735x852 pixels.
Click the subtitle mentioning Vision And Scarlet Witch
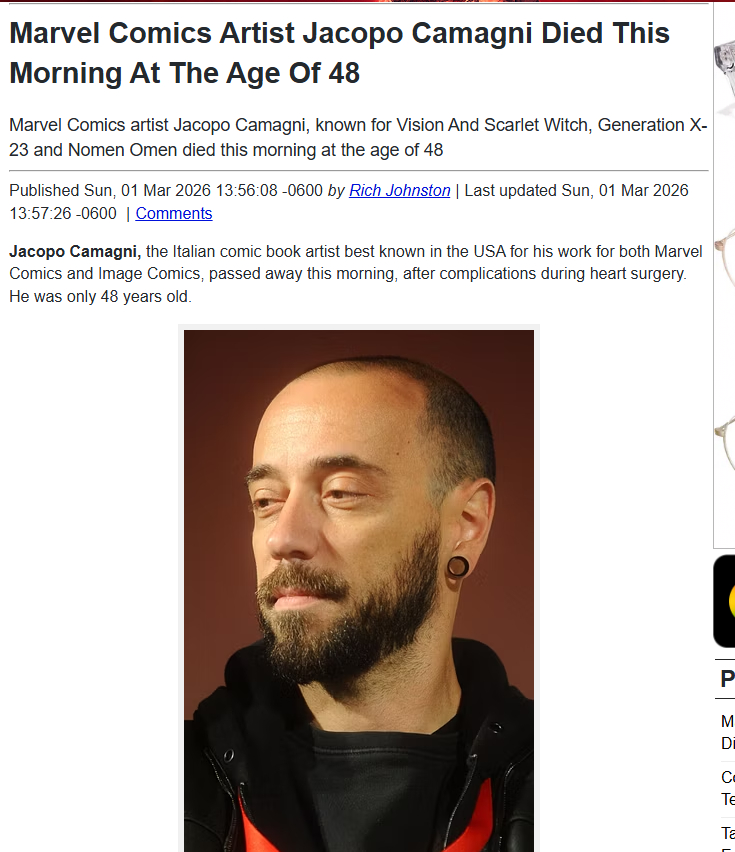click(358, 137)
